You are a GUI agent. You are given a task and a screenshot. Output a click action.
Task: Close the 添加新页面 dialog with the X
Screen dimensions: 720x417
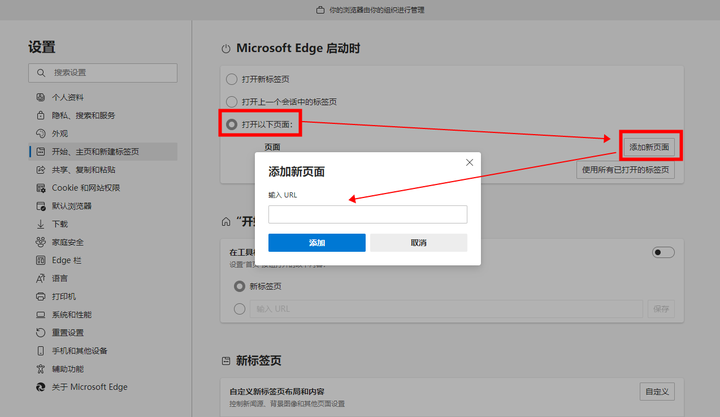469,162
